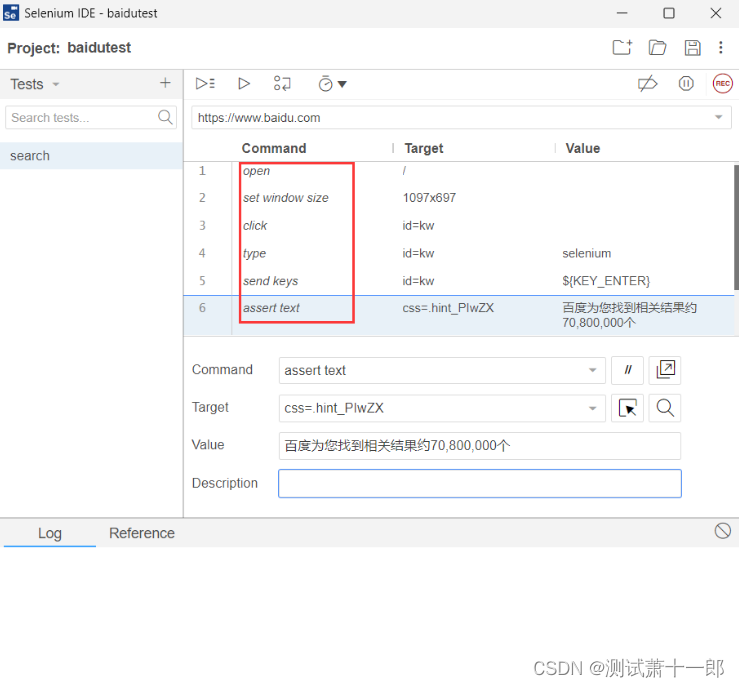Find target in page magnifier
Image resolution: width=739 pixels, height=688 pixels.
[x=665, y=408]
